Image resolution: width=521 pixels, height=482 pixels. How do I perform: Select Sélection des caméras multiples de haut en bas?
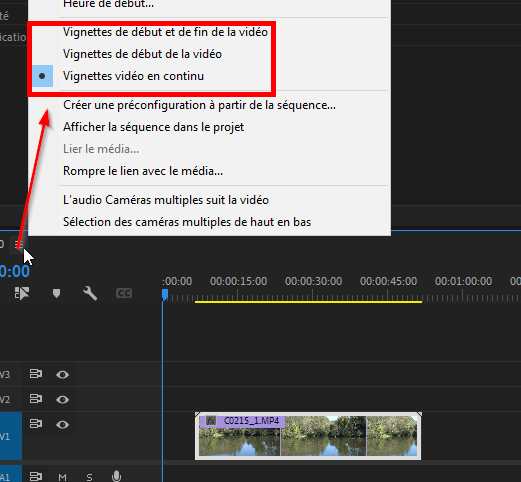click(x=187, y=222)
